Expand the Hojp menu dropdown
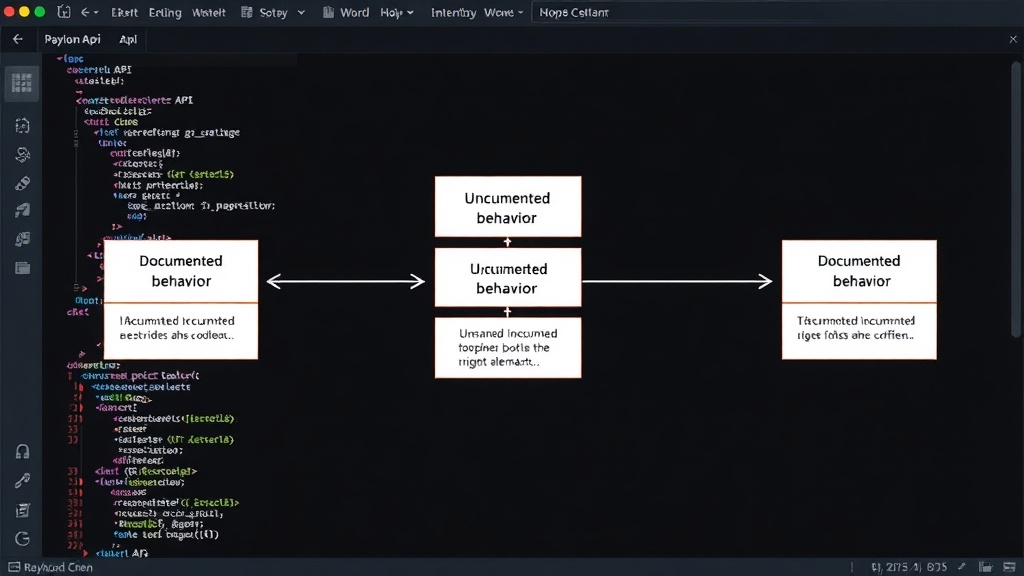This screenshot has width=1024, height=576. tap(410, 12)
